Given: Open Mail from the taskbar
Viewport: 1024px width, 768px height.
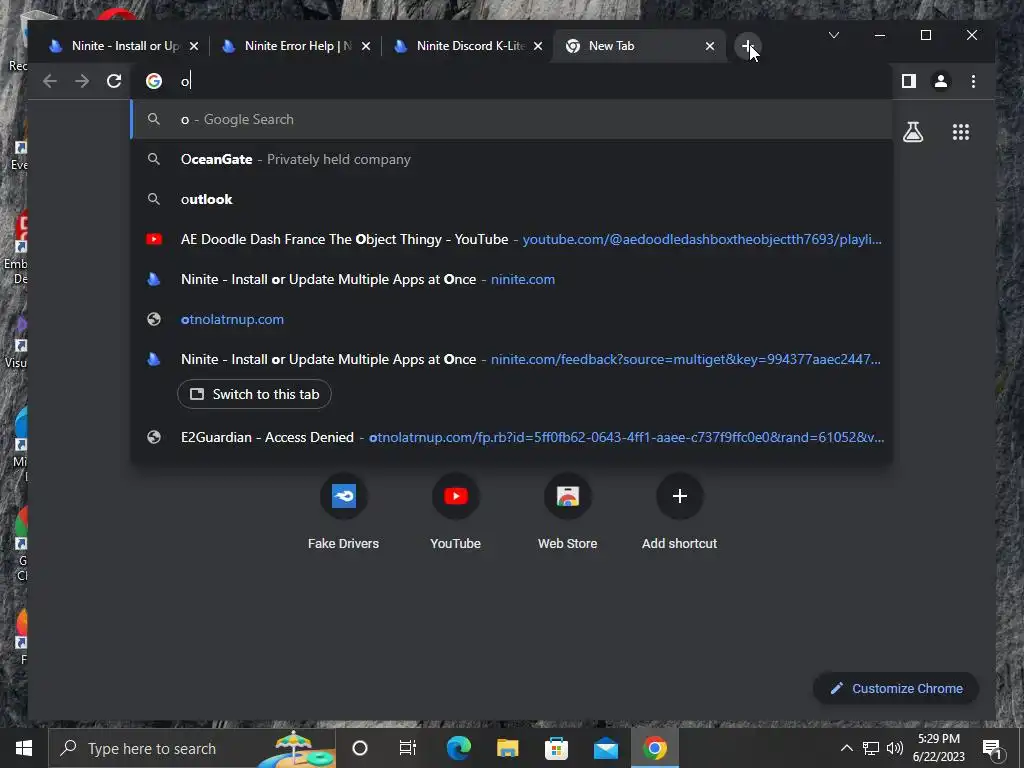Looking at the screenshot, I should (x=606, y=748).
